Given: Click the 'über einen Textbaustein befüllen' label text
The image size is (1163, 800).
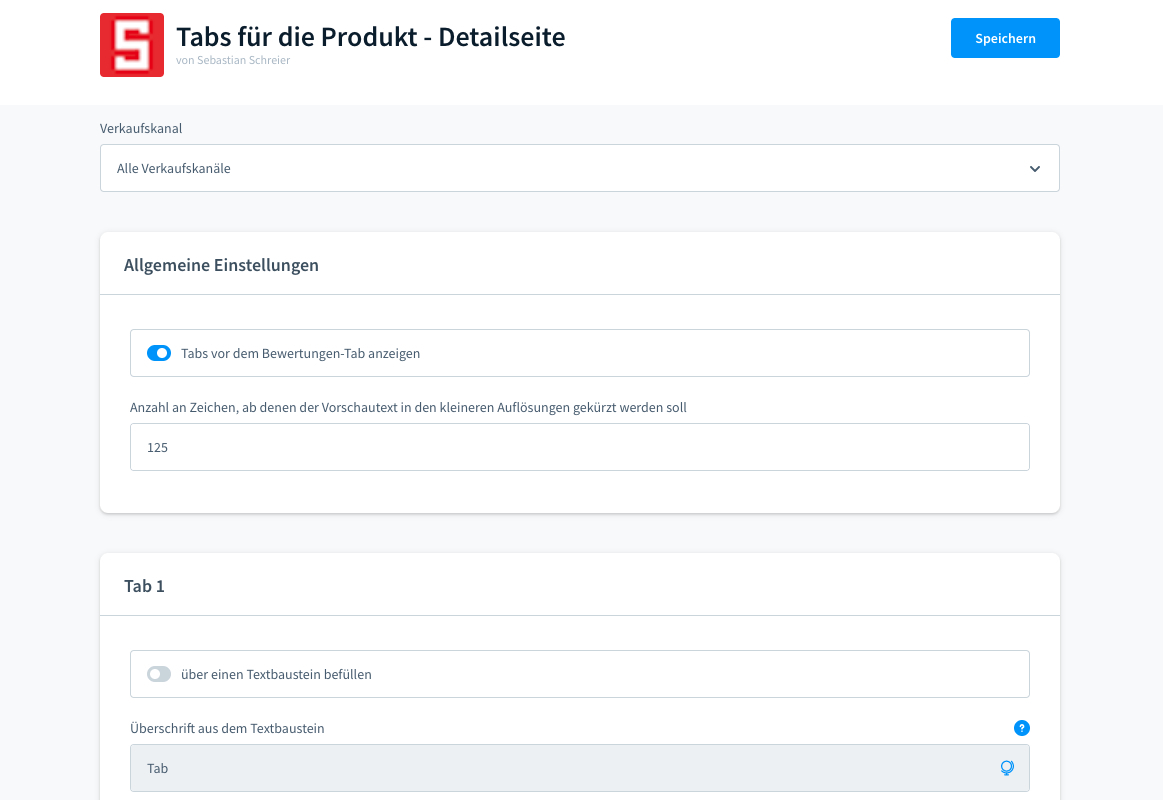Looking at the screenshot, I should click(x=276, y=674).
